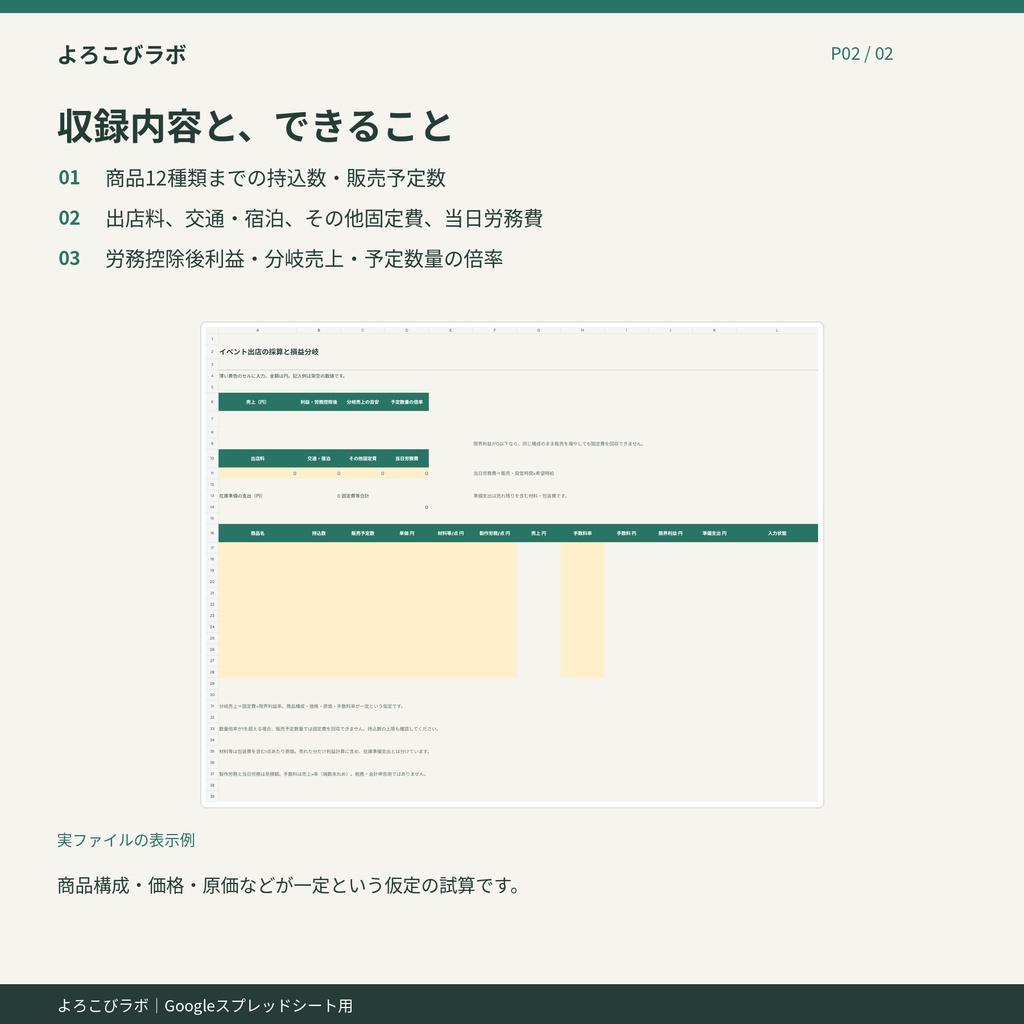Click the 出店料 header cell

click(x=257, y=458)
